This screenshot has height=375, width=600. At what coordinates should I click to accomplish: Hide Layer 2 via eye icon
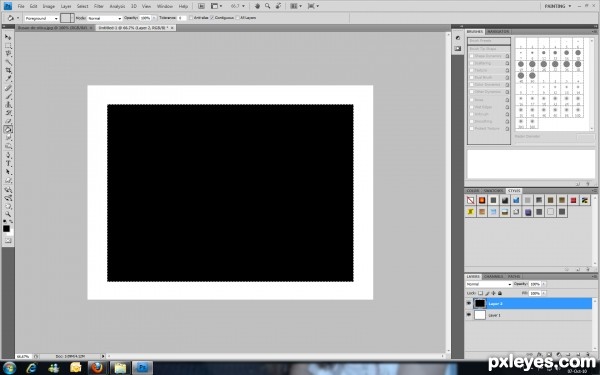469,303
